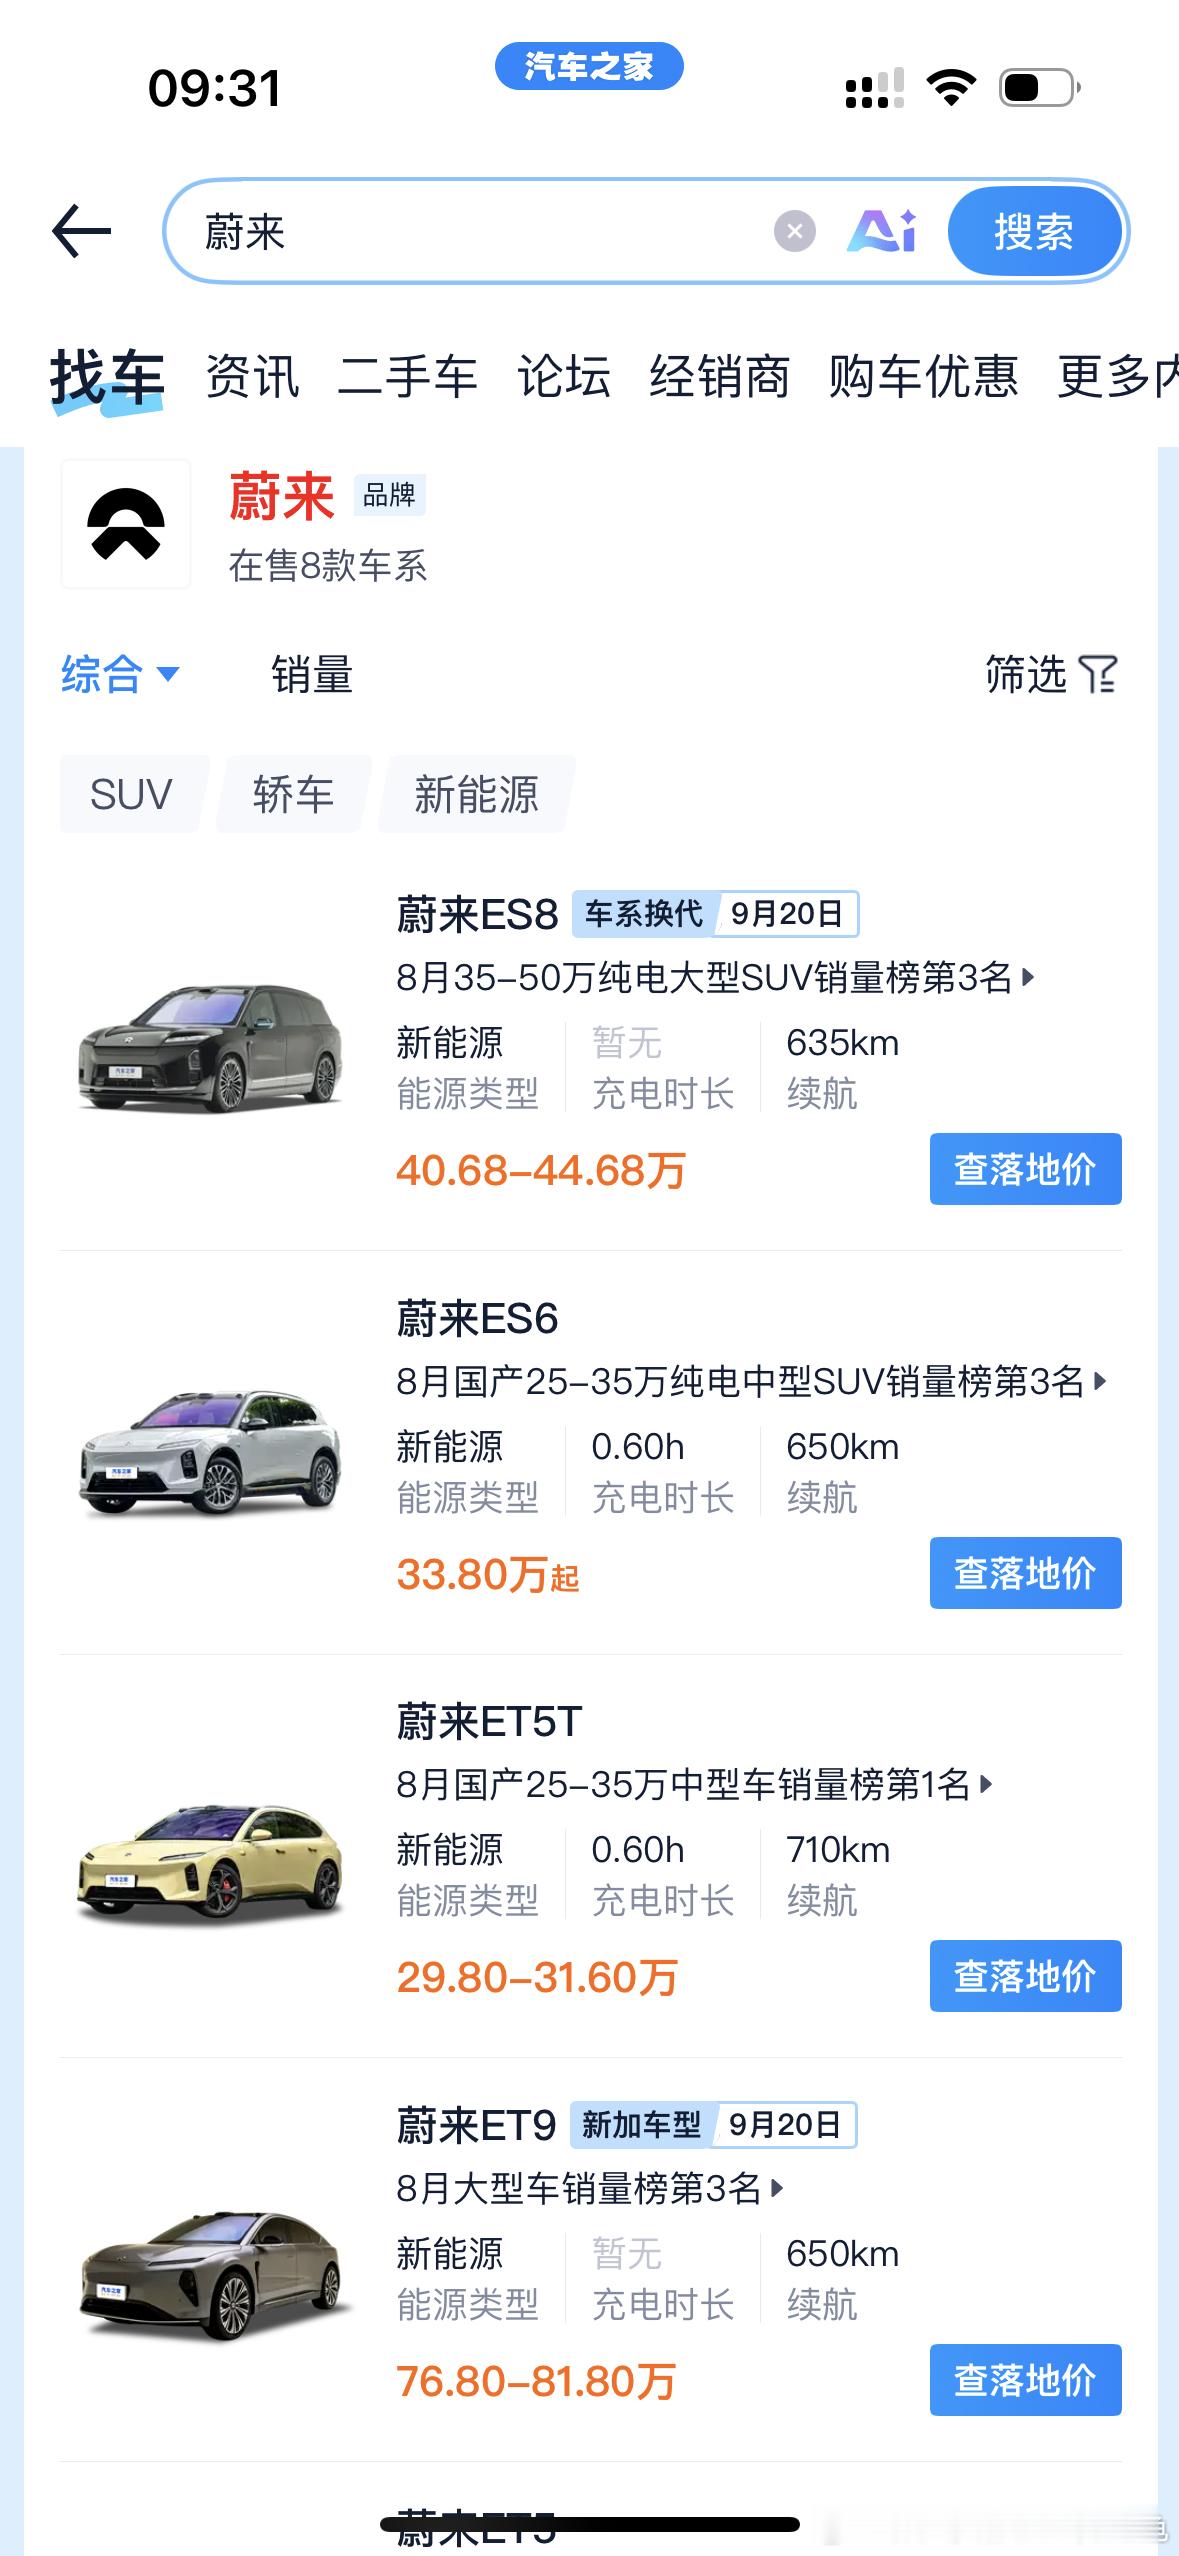This screenshot has width=1179, height=2556.
Task: Focus the search field containing 蔚来
Action: 470,232
